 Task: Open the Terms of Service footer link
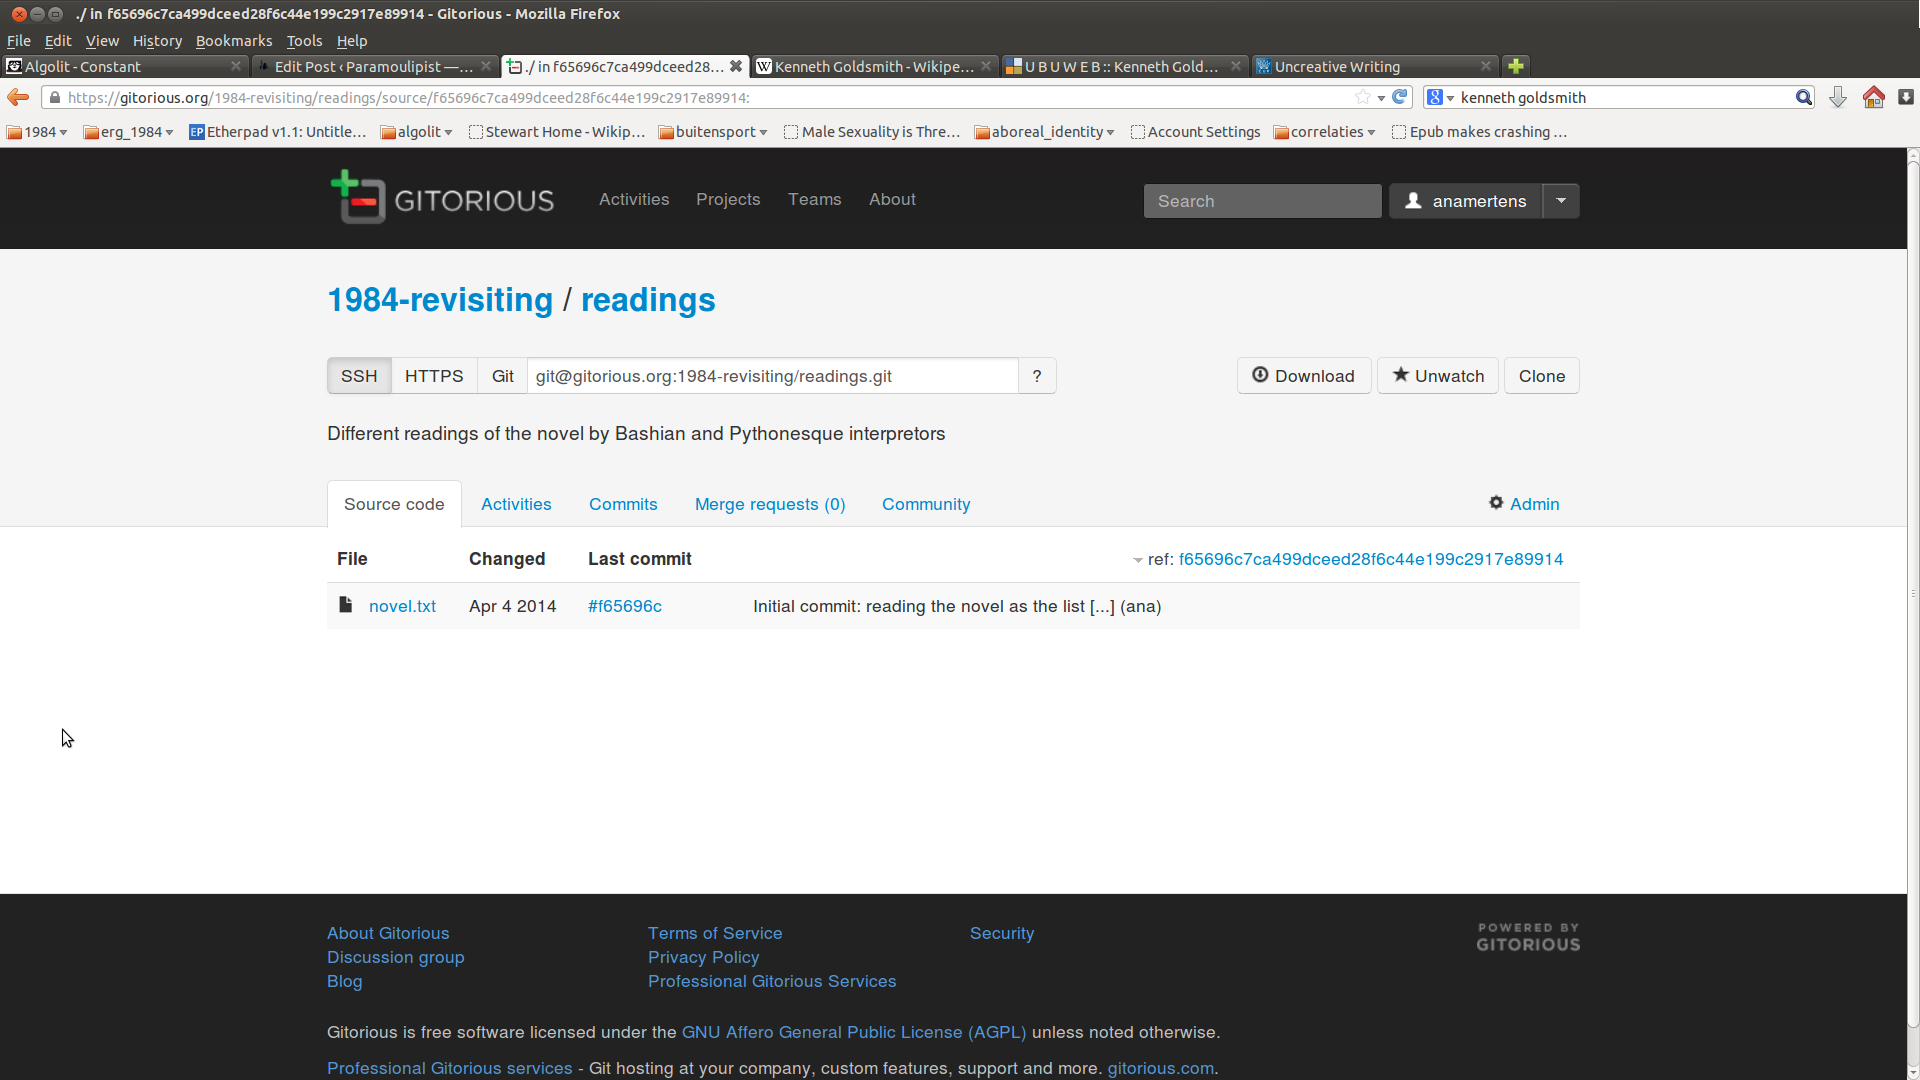coord(715,933)
